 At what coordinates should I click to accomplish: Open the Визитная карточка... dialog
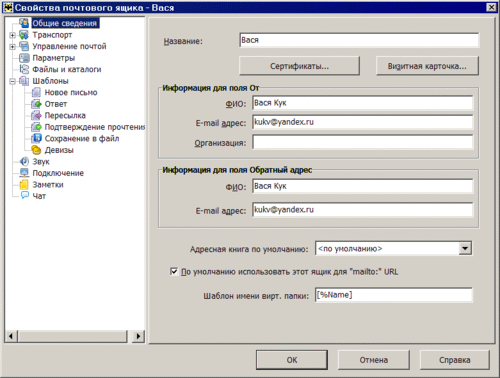pos(427,66)
